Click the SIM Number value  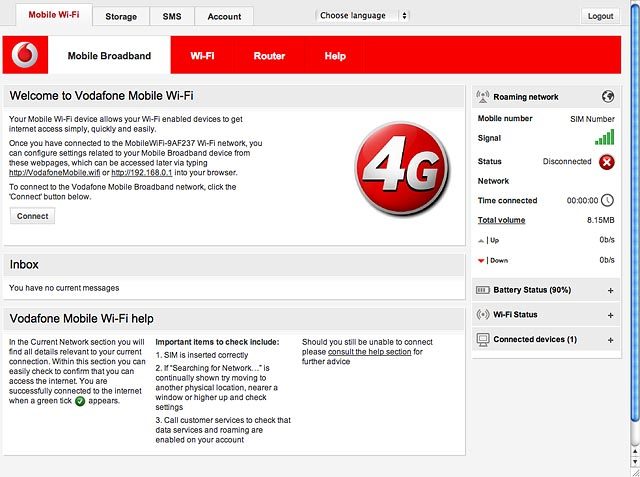(x=592, y=119)
